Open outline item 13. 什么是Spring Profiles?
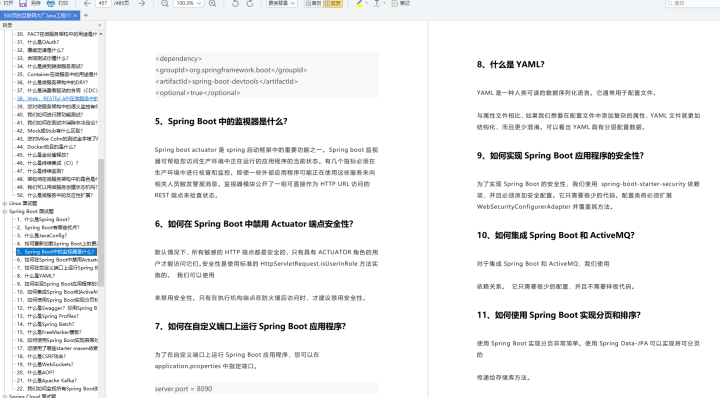720x398 pixels. 48,316
